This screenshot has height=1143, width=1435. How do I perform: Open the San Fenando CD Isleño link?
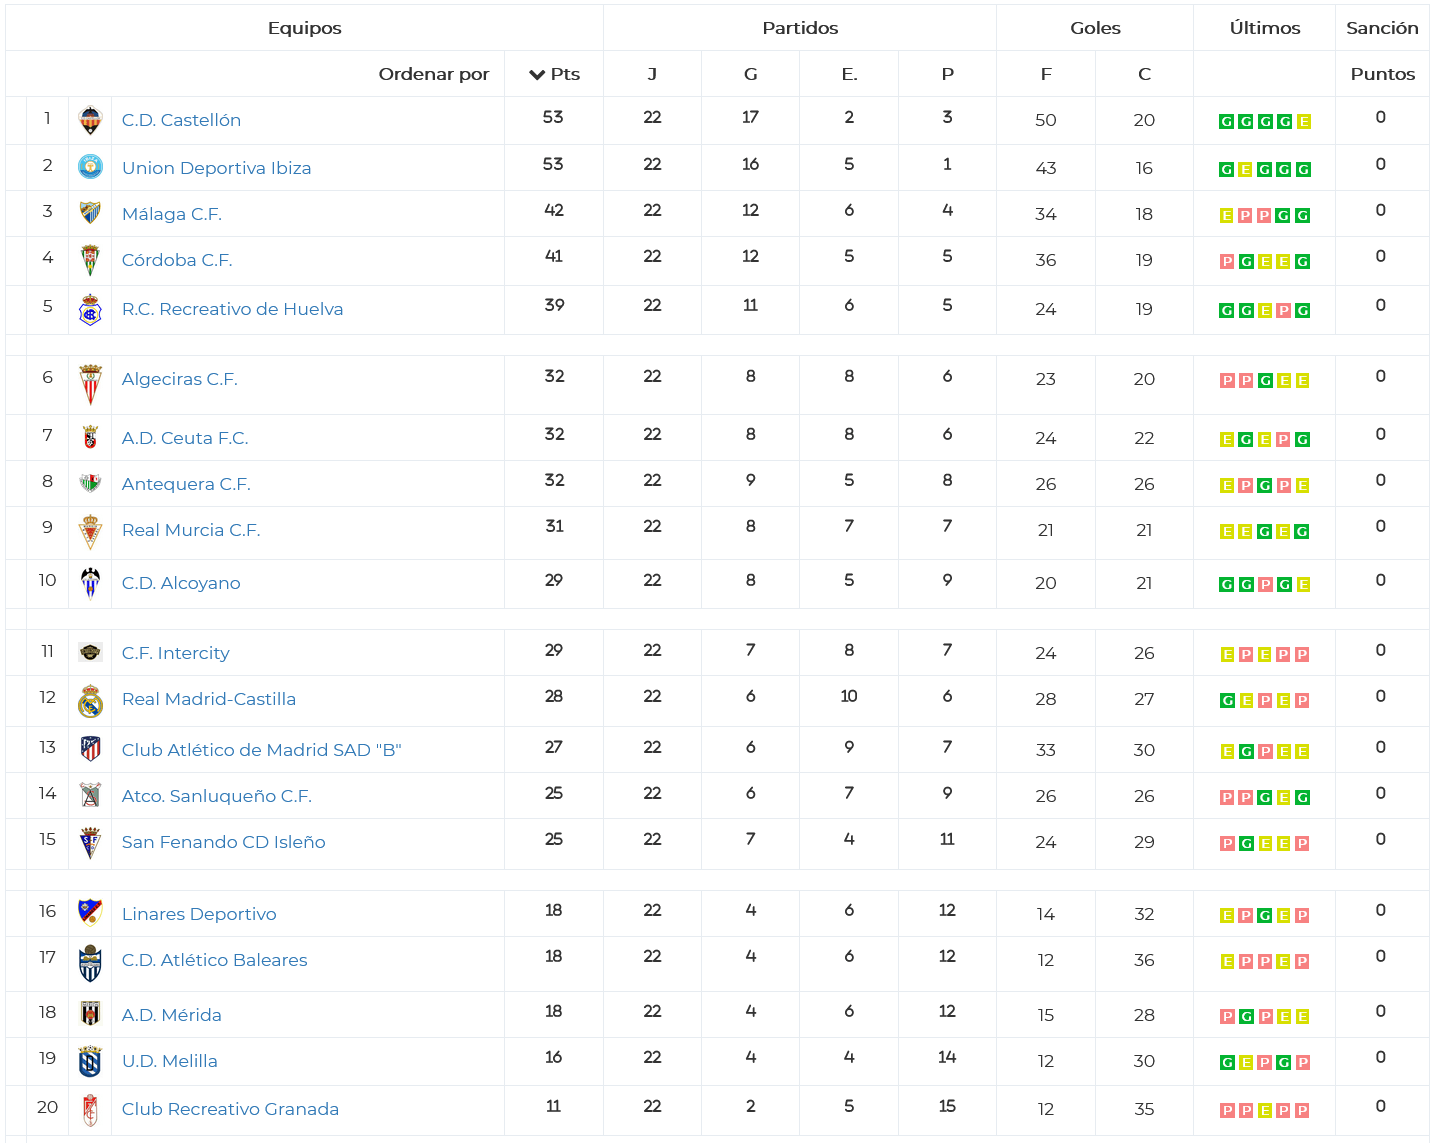click(x=223, y=842)
